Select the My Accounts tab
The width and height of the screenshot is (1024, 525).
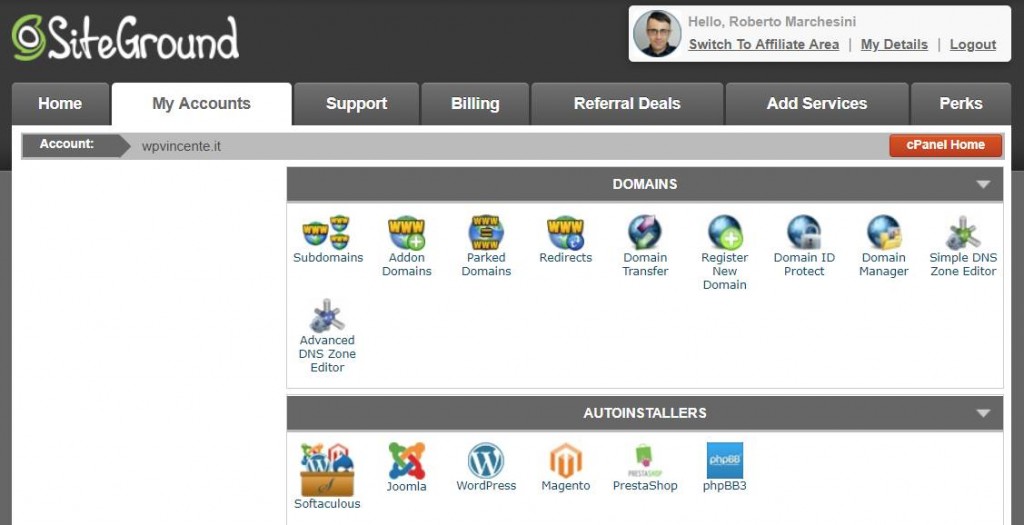coord(201,104)
